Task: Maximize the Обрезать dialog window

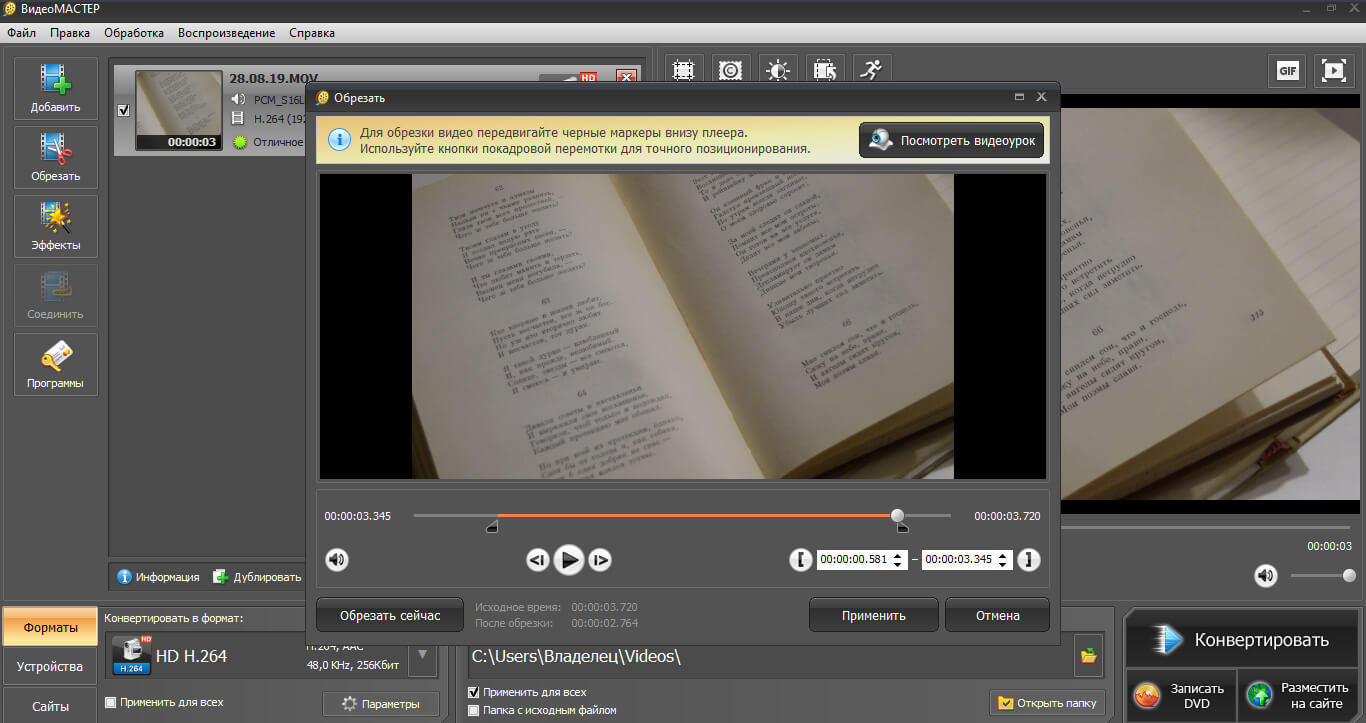Action: tap(1019, 97)
